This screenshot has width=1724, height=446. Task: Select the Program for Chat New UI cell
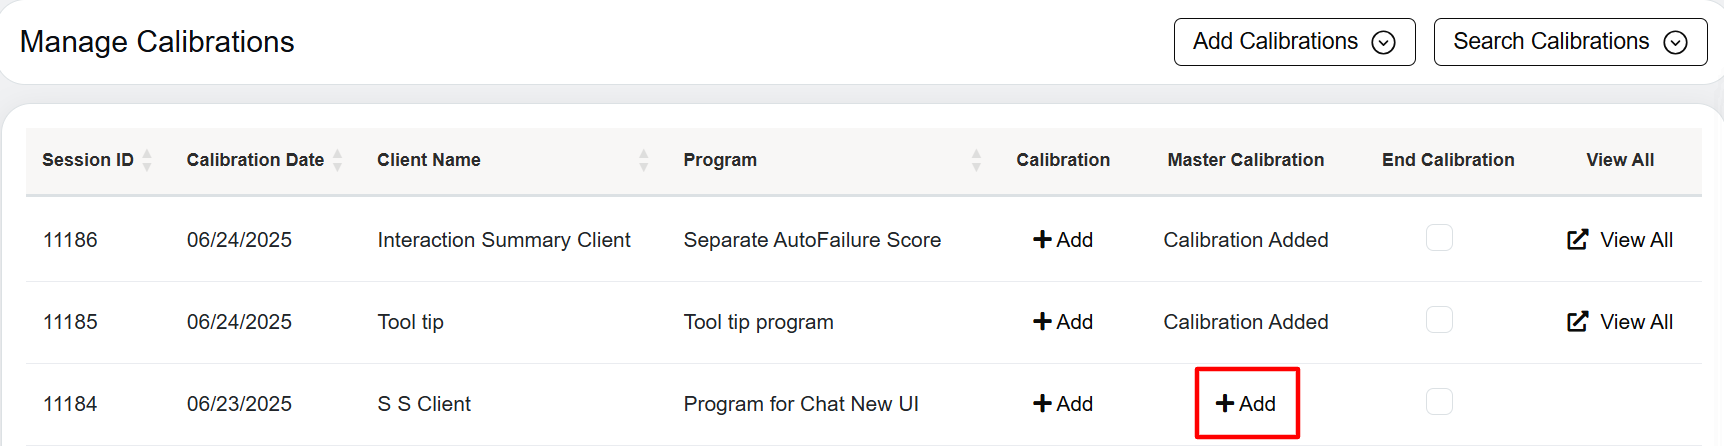801,404
